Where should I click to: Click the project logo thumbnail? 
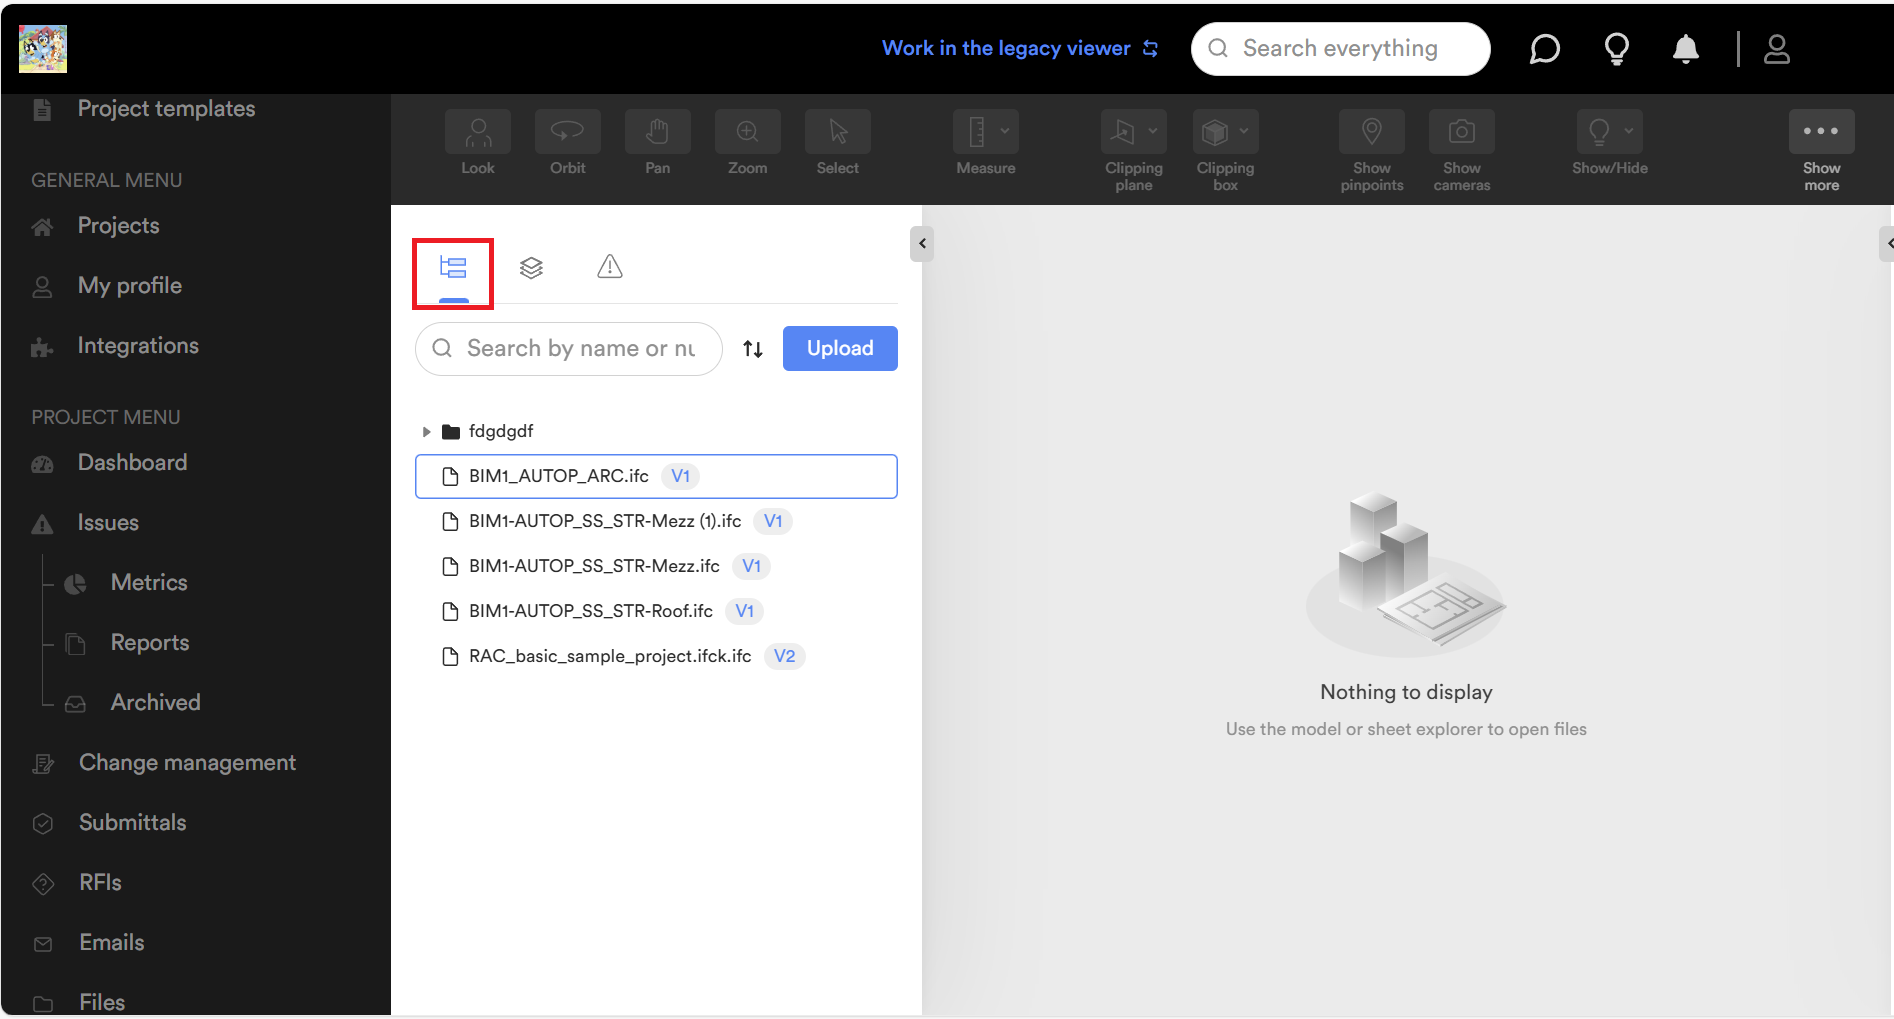point(43,49)
